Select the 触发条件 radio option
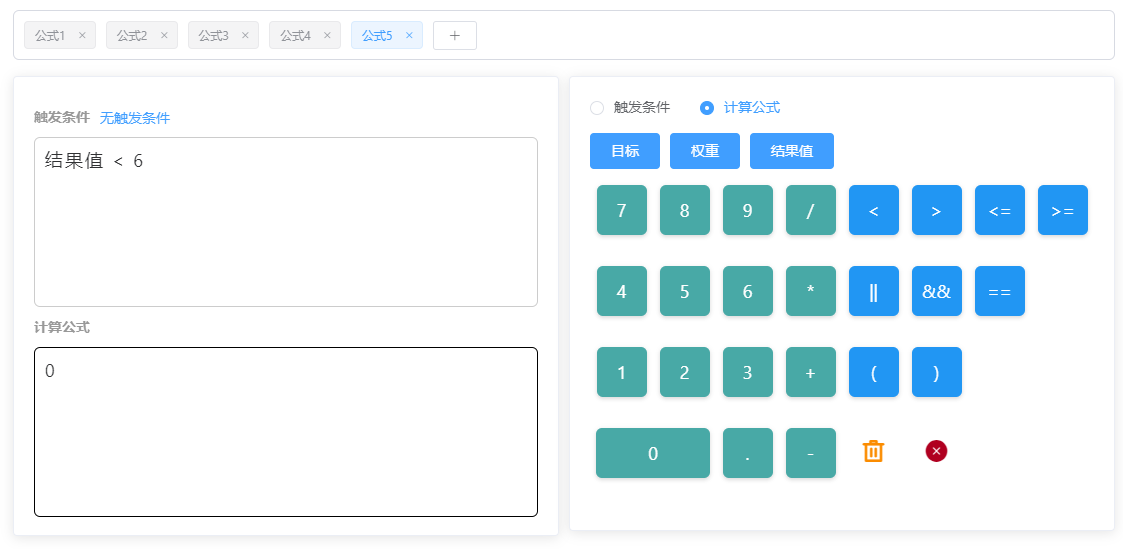The height and width of the screenshot is (549, 1123). click(598, 108)
